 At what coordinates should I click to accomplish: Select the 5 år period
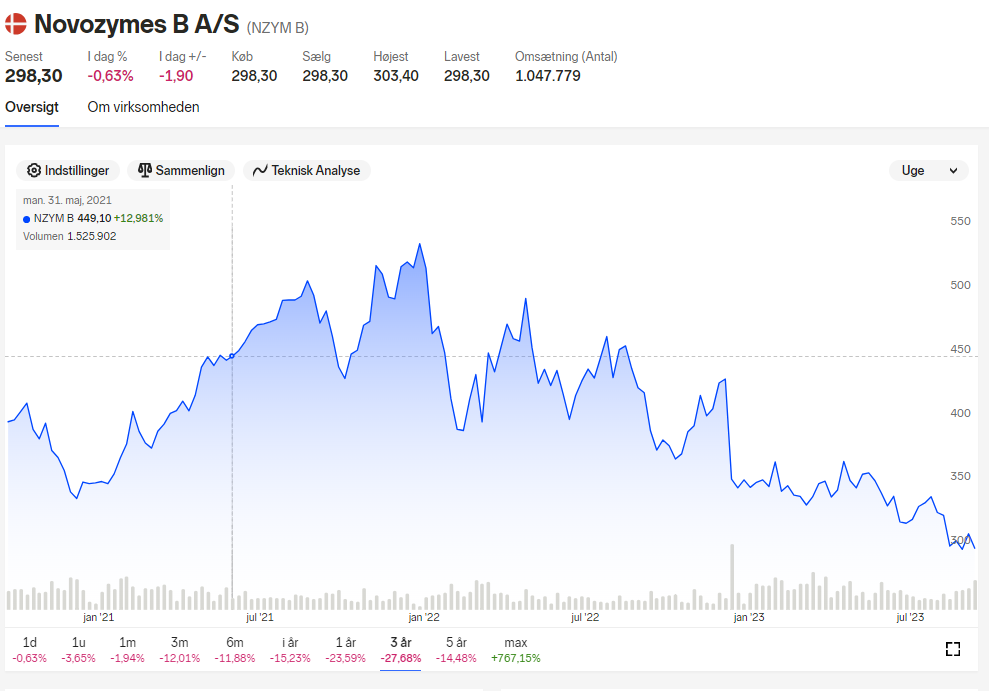click(x=456, y=649)
